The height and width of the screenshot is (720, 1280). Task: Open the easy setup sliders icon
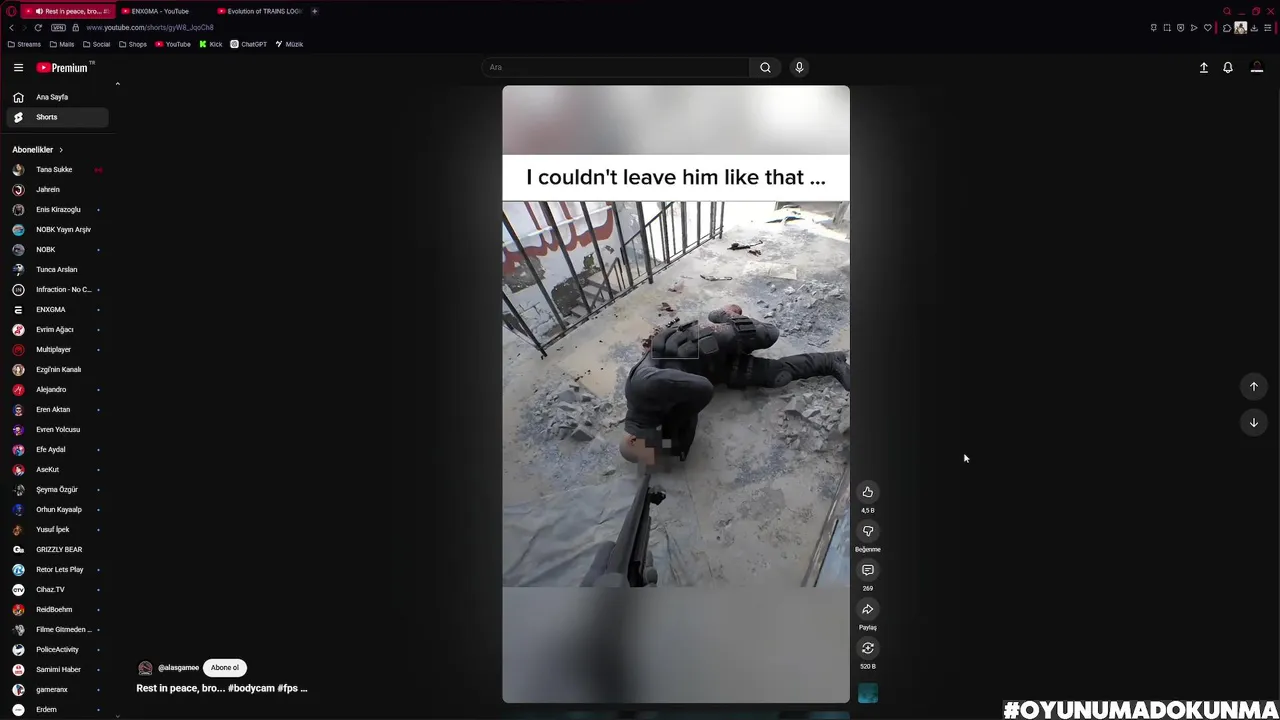[1268, 28]
